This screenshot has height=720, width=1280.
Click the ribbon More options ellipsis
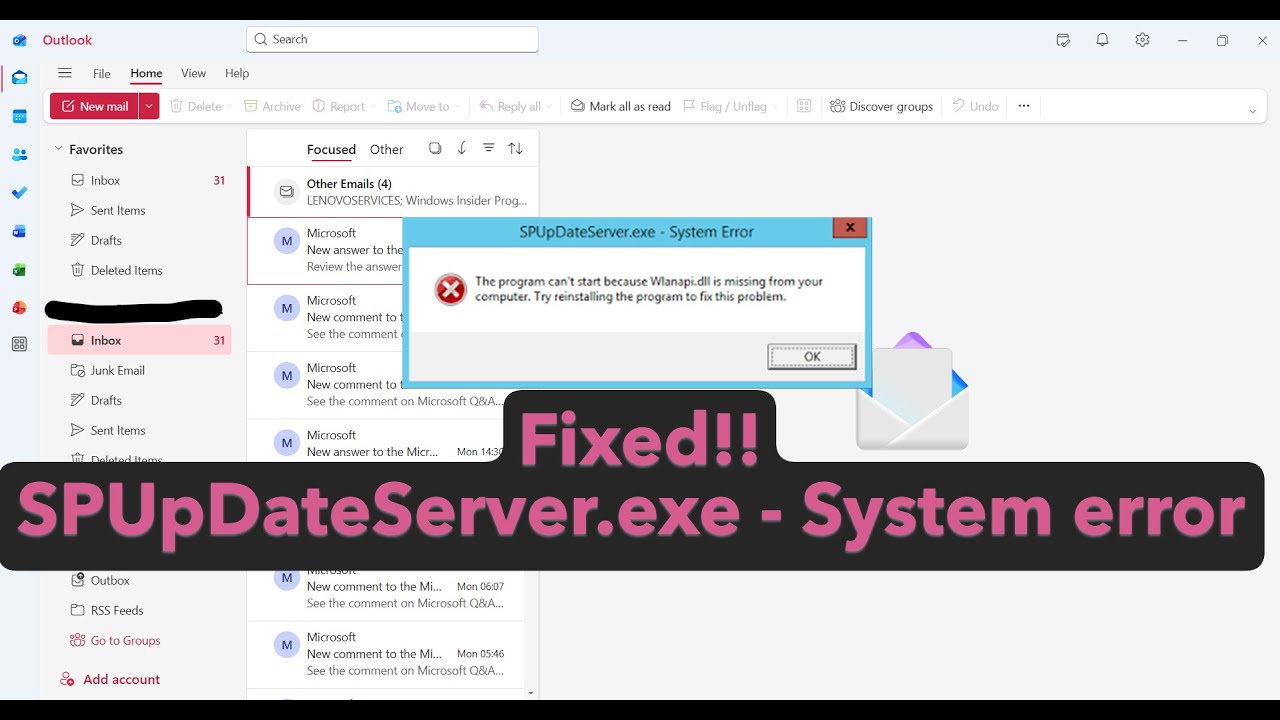pos(1023,106)
